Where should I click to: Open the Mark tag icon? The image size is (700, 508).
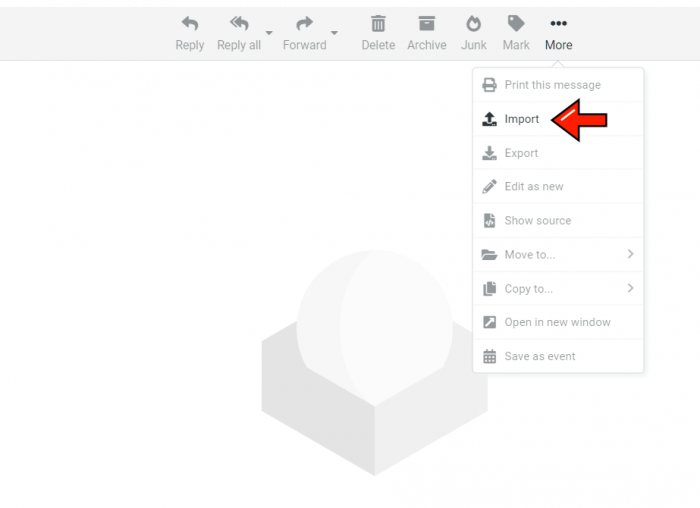pyautogui.click(x=516, y=24)
